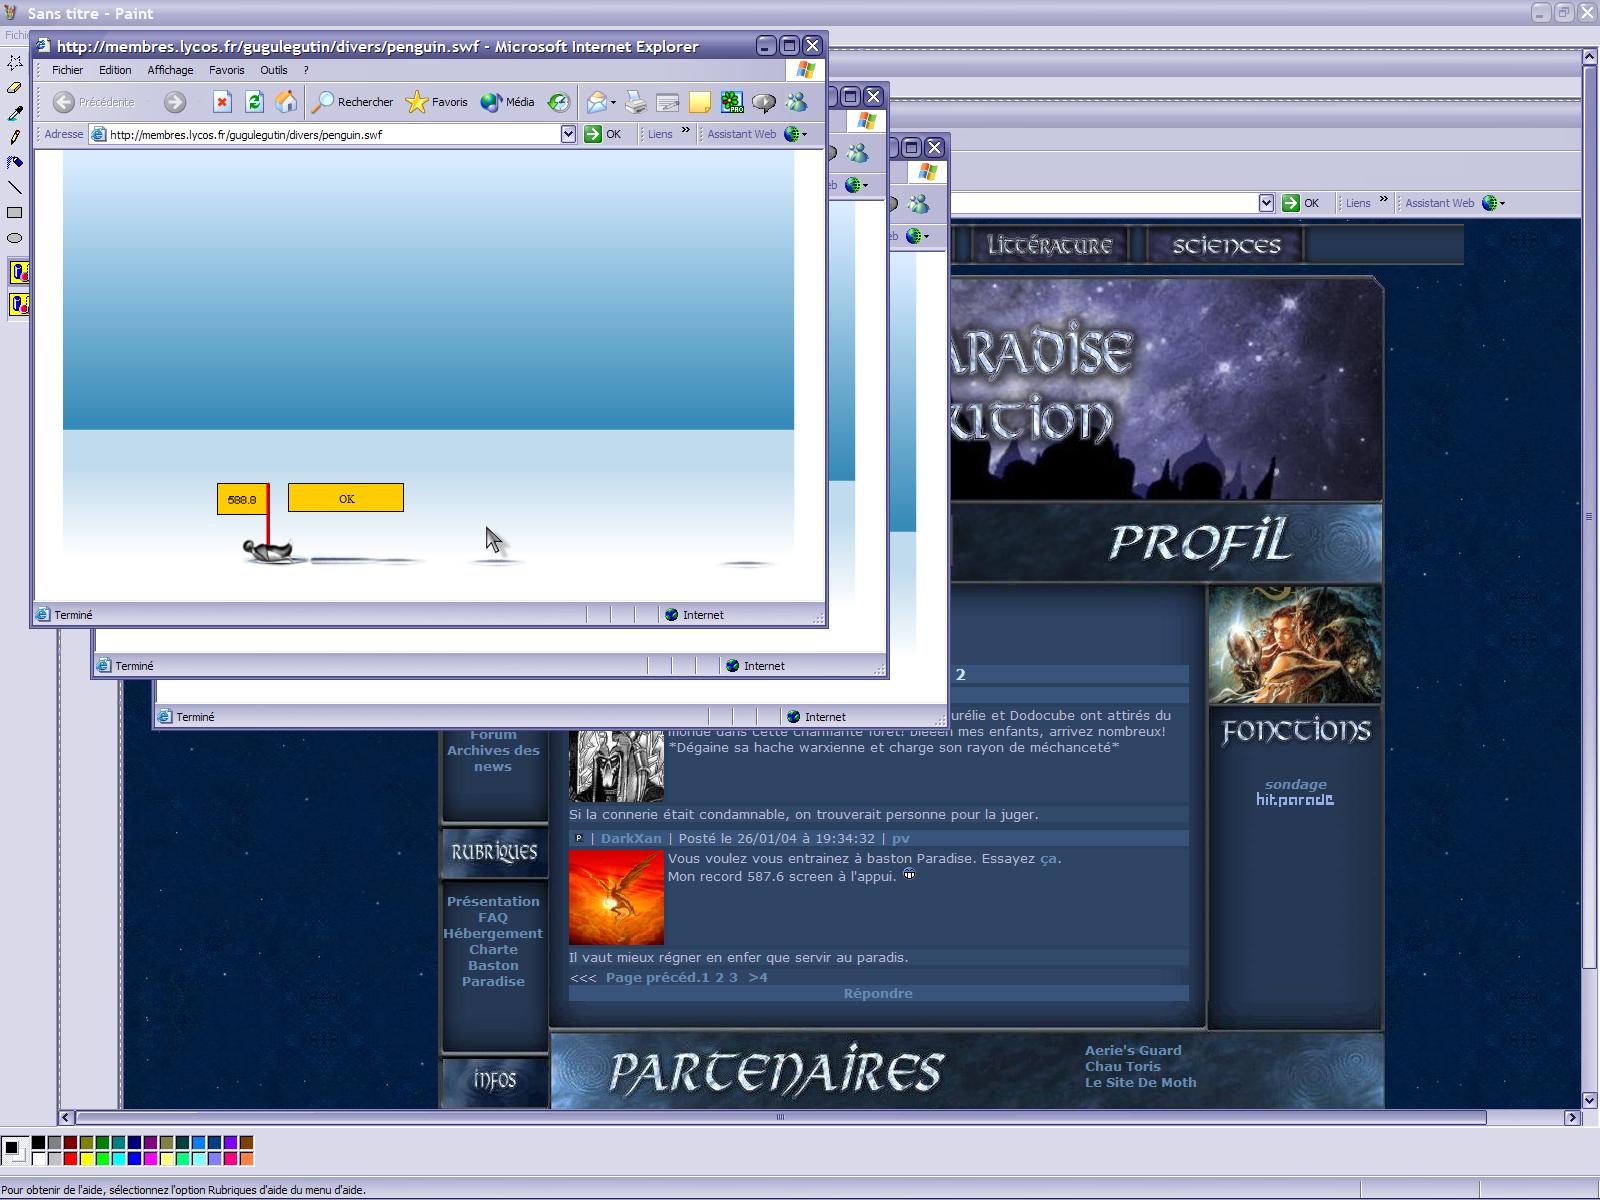Select the Pencil tool in Paint

pyautogui.click(x=15, y=137)
